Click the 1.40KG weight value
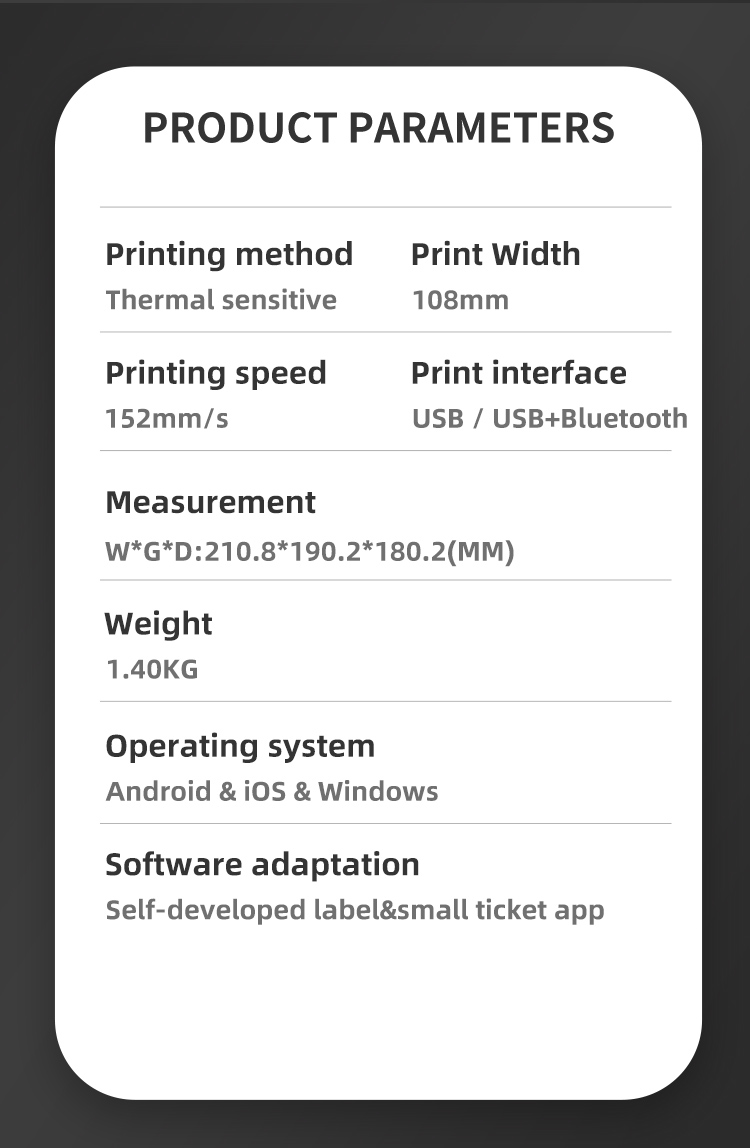This screenshot has height=1148, width=750. pyautogui.click(x=152, y=669)
